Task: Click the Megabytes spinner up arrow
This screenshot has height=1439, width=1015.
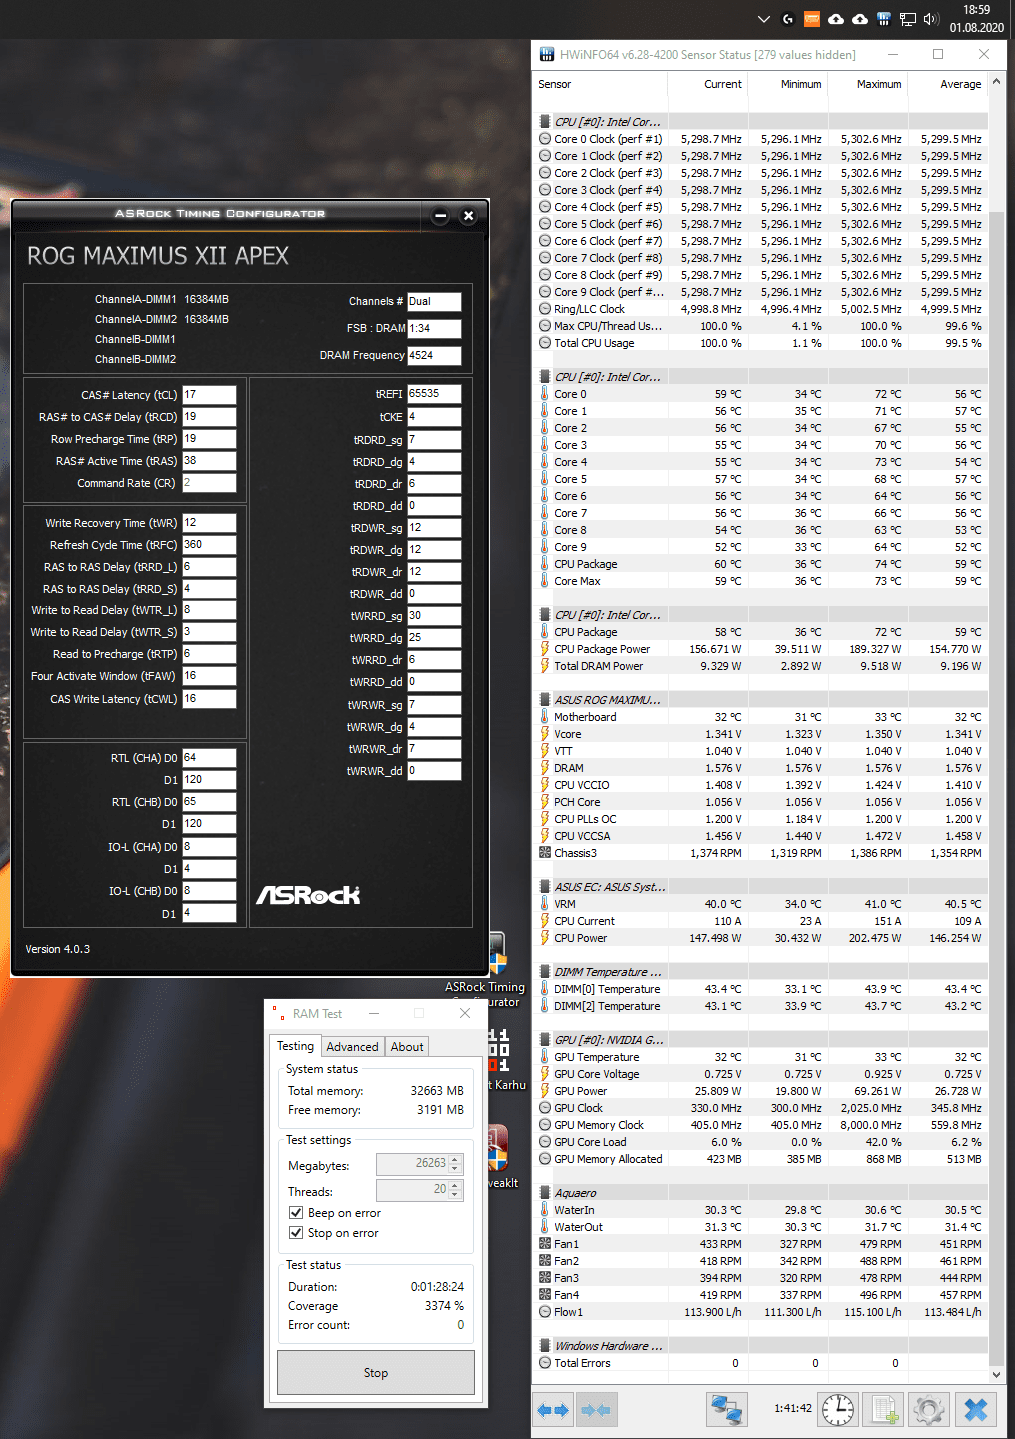Action: (455, 1159)
